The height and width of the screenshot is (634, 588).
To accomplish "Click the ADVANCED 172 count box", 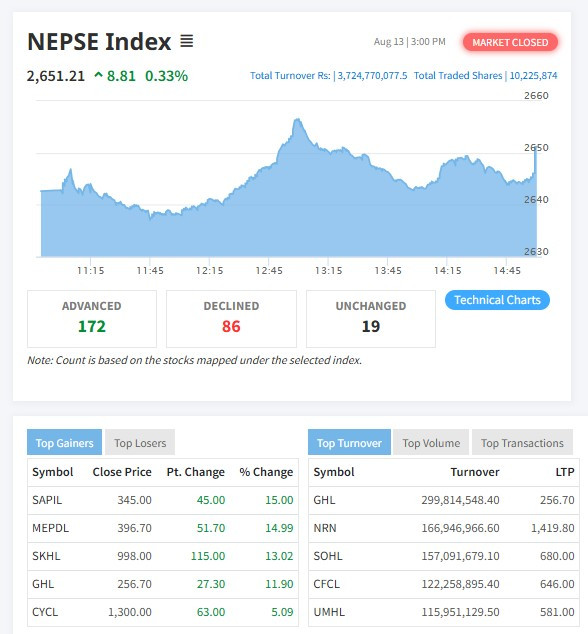I will pyautogui.click(x=92, y=319).
